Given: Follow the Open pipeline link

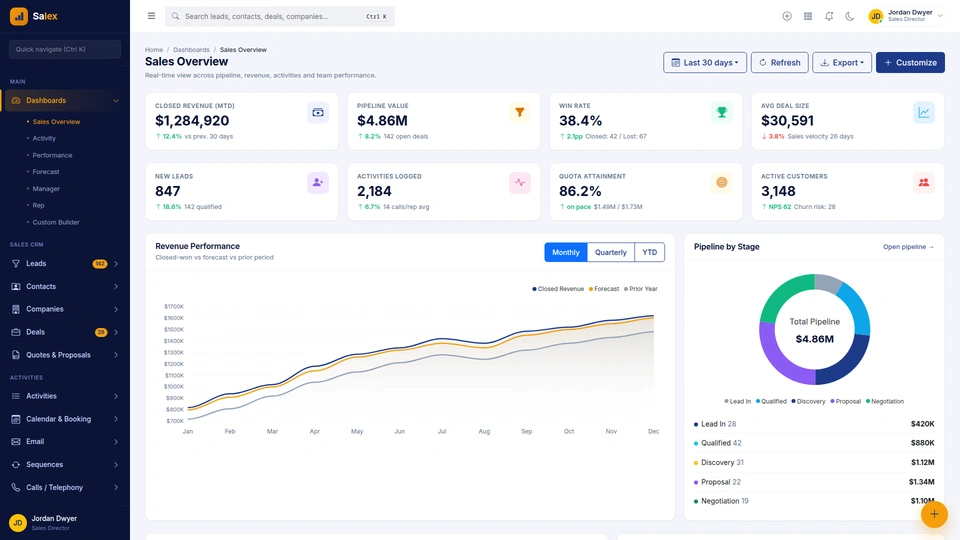Looking at the screenshot, I should click(908, 247).
